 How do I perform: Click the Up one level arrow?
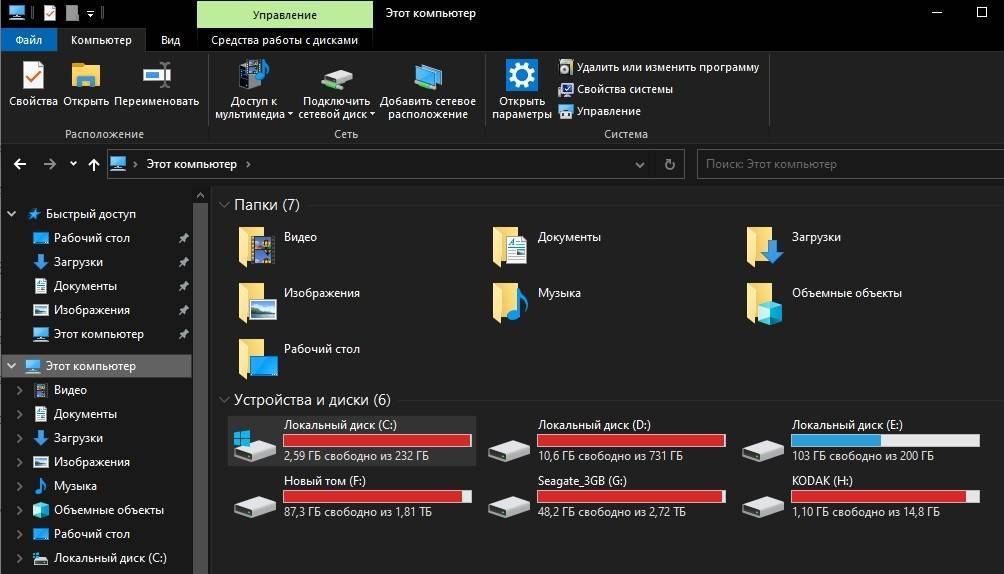94,164
